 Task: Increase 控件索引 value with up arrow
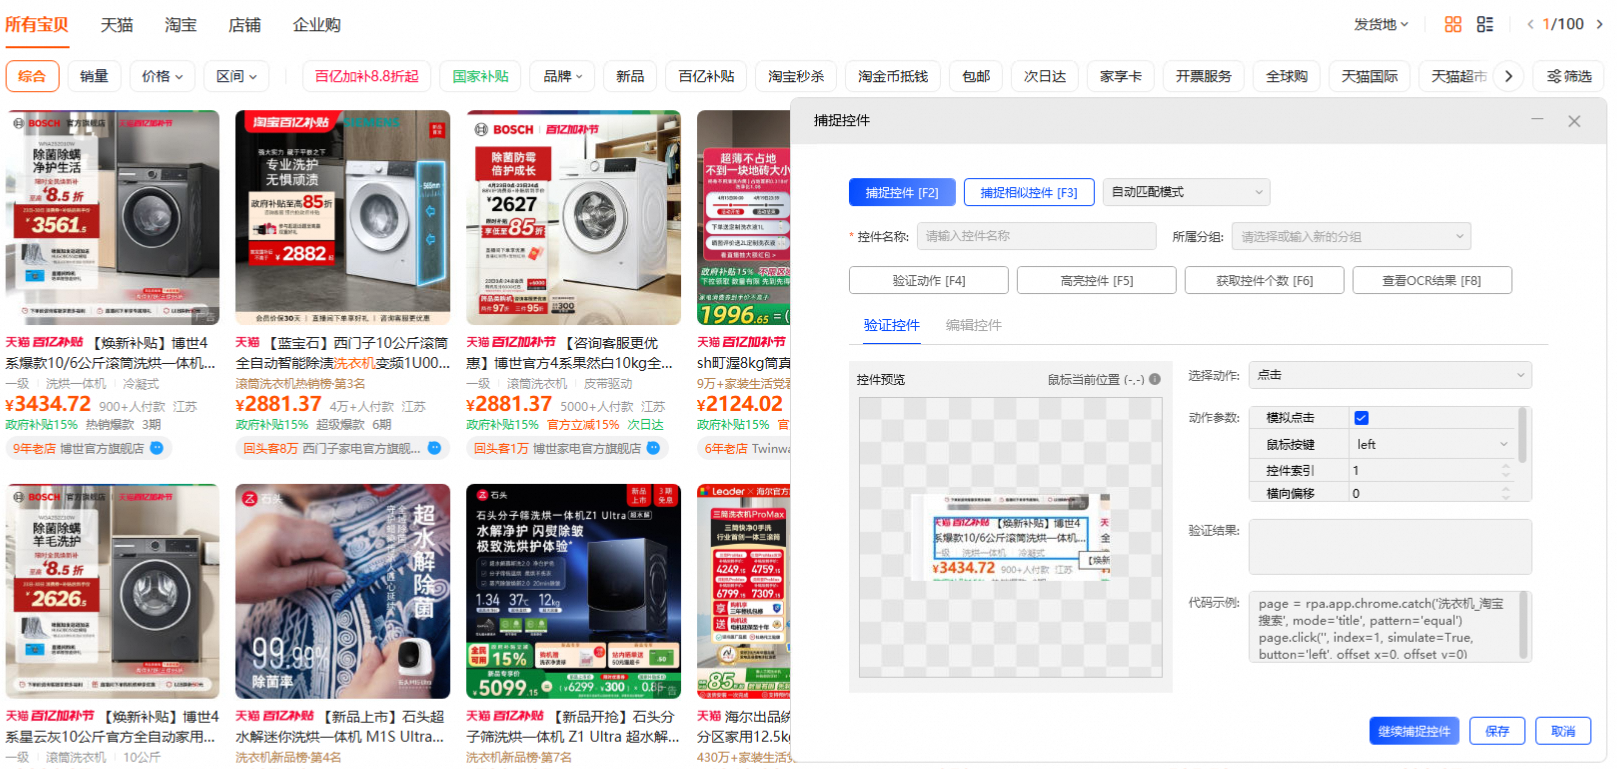click(x=1506, y=466)
